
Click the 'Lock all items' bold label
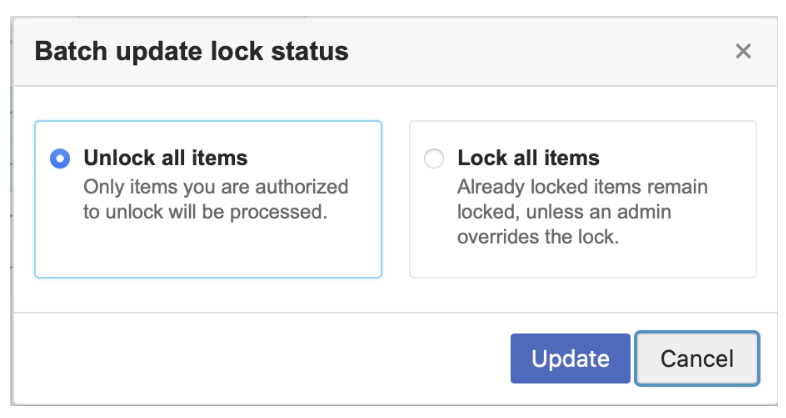coord(528,158)
